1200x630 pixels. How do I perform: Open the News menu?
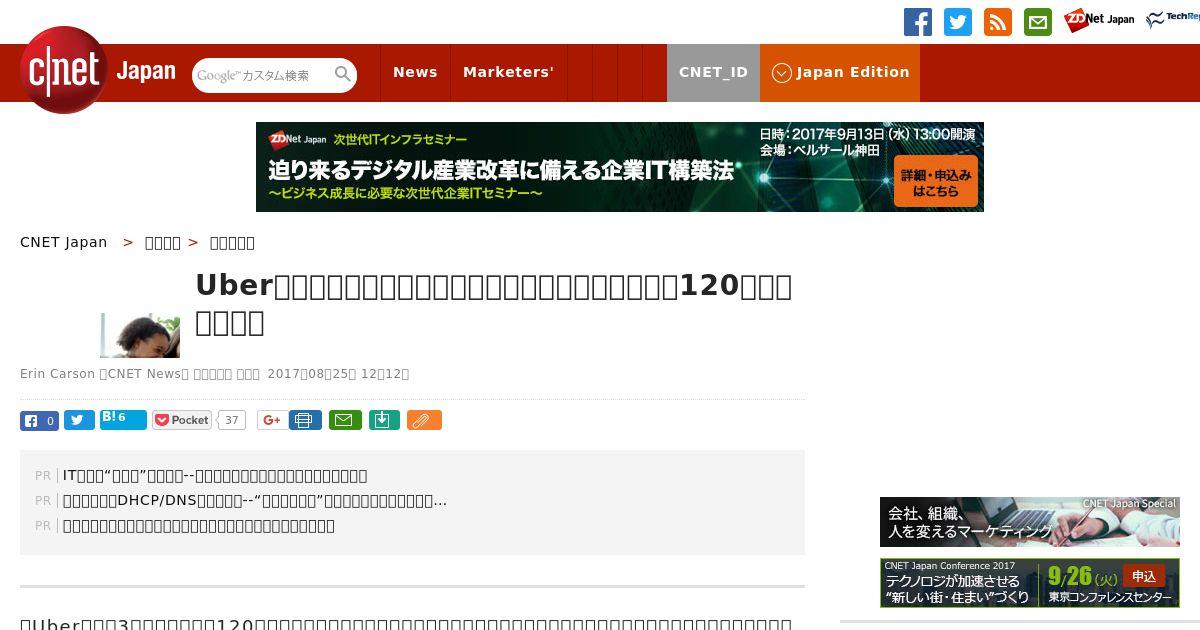[415, 72]
